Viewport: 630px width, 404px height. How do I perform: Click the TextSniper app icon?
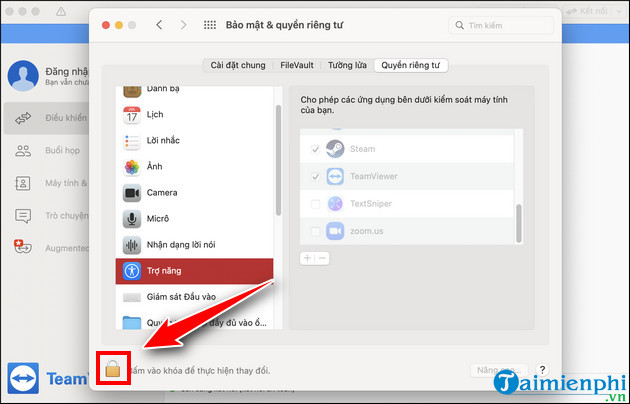point(335,204)
